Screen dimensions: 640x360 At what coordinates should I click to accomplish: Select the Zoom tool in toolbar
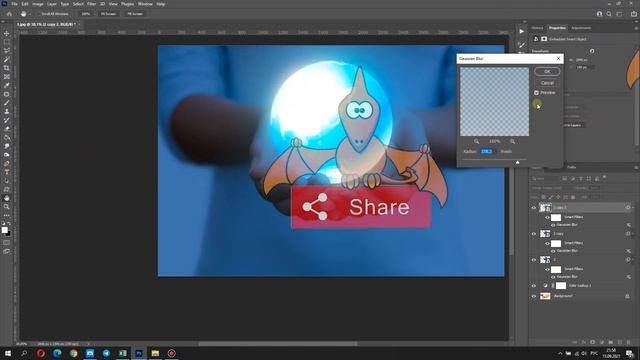coord(7,207)
